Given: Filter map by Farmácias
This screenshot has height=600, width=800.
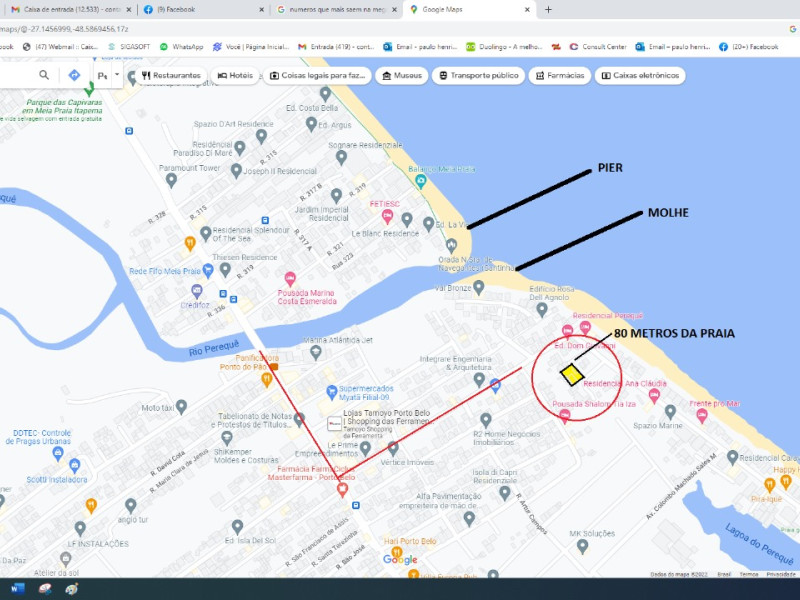Looking at the screenshot, I should [560, 76].
